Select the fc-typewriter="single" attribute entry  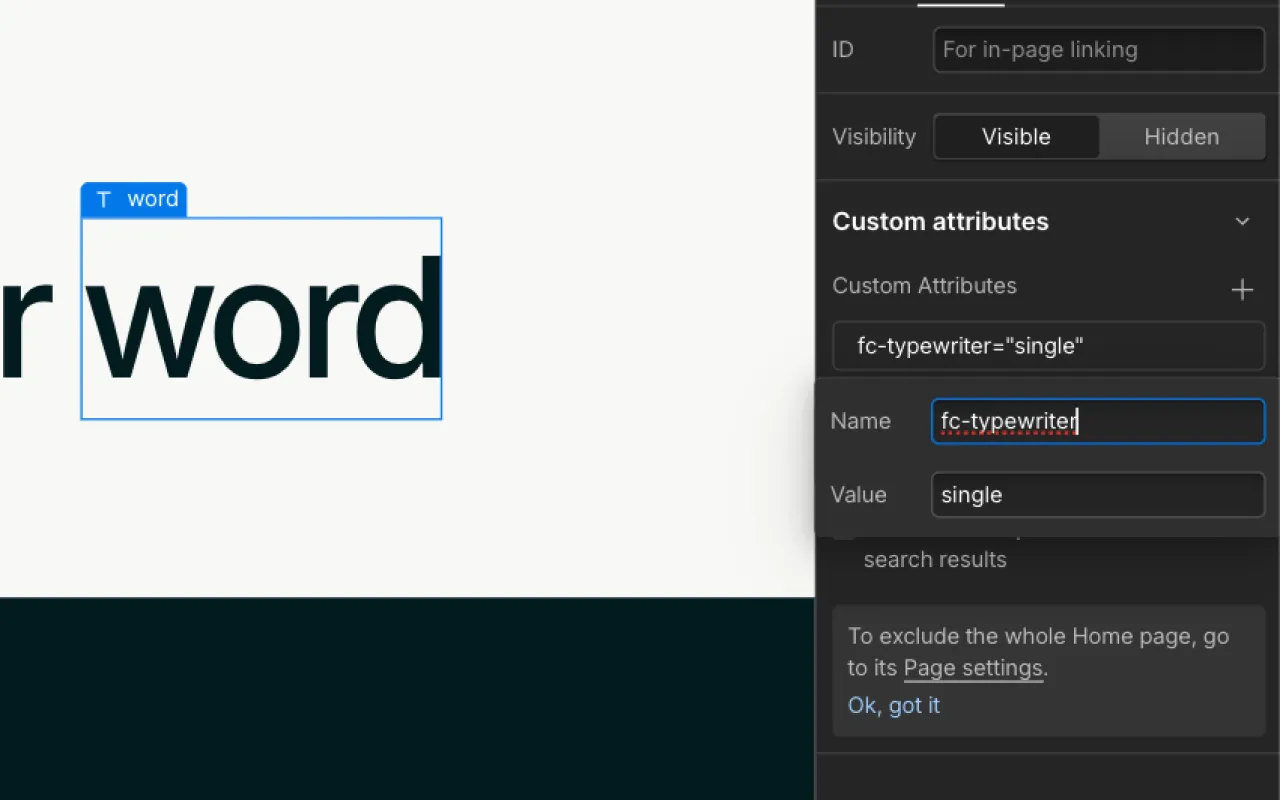[x=1048, y=345]
